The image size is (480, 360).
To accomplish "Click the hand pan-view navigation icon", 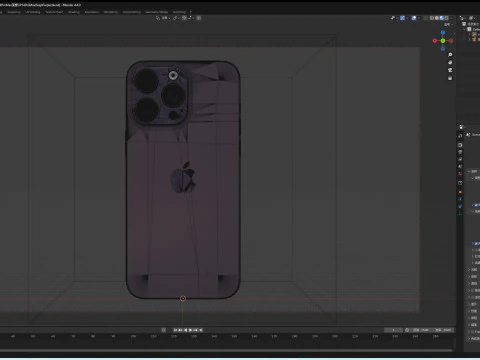I will (450, 62).
